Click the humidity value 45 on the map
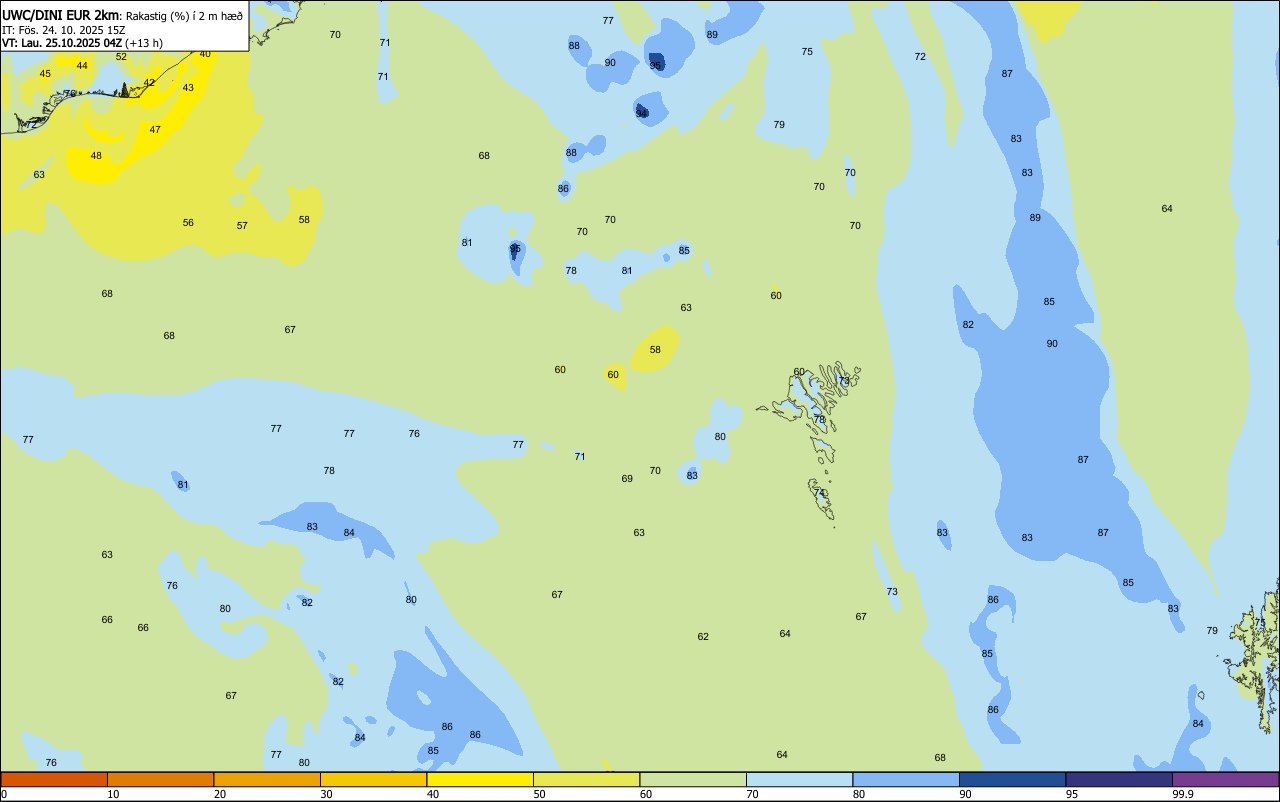The image size is (1280, 802). pyautogui.click(x=45, y=74)
